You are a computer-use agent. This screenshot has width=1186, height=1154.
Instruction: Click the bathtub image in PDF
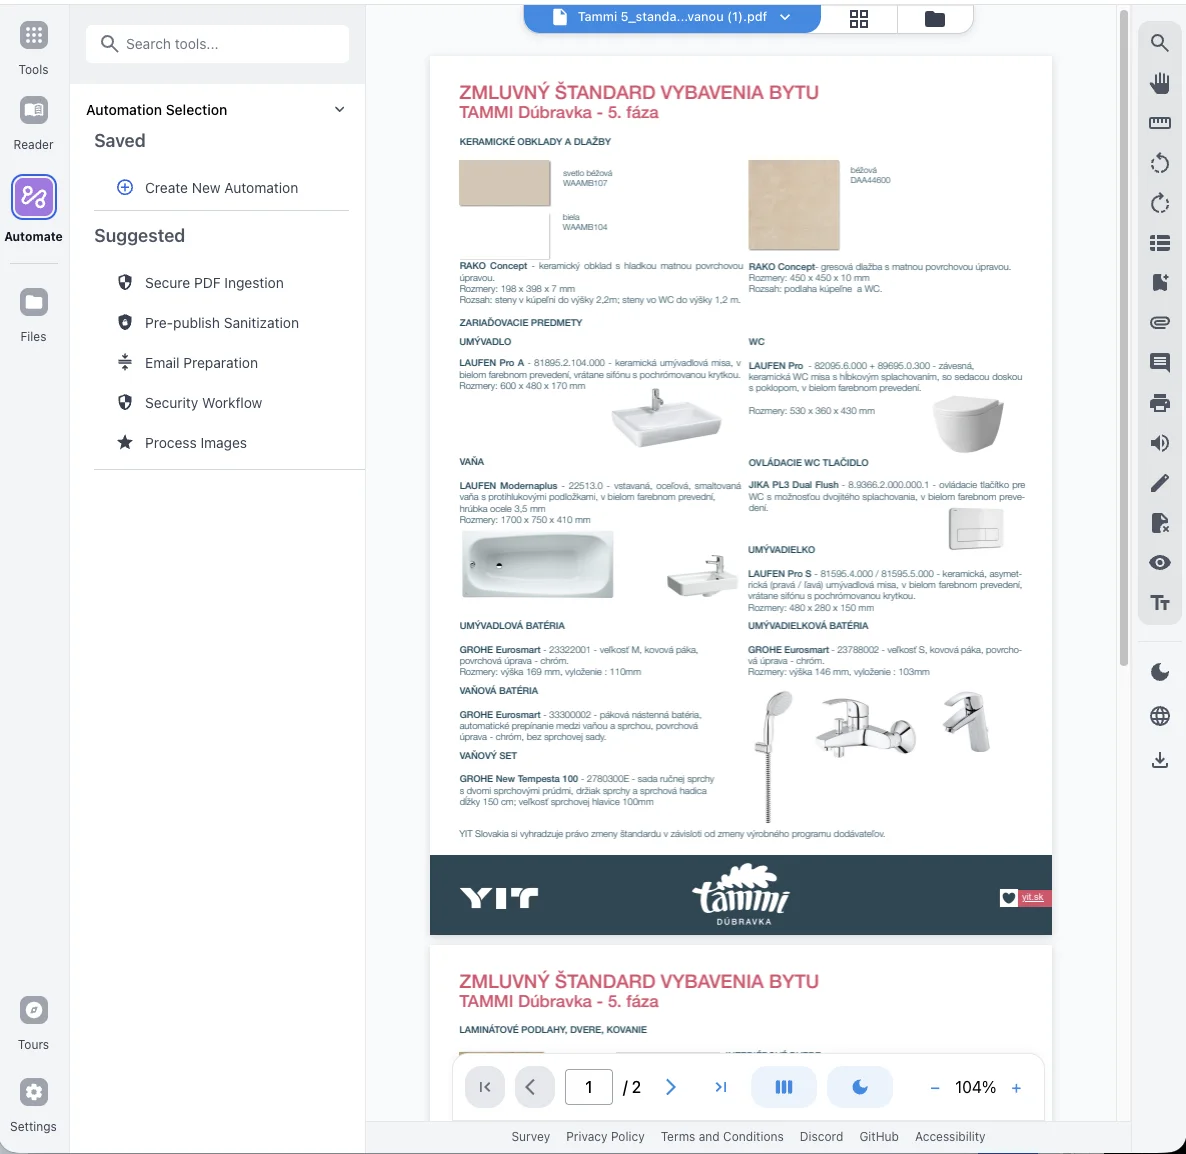coord(537,564)
